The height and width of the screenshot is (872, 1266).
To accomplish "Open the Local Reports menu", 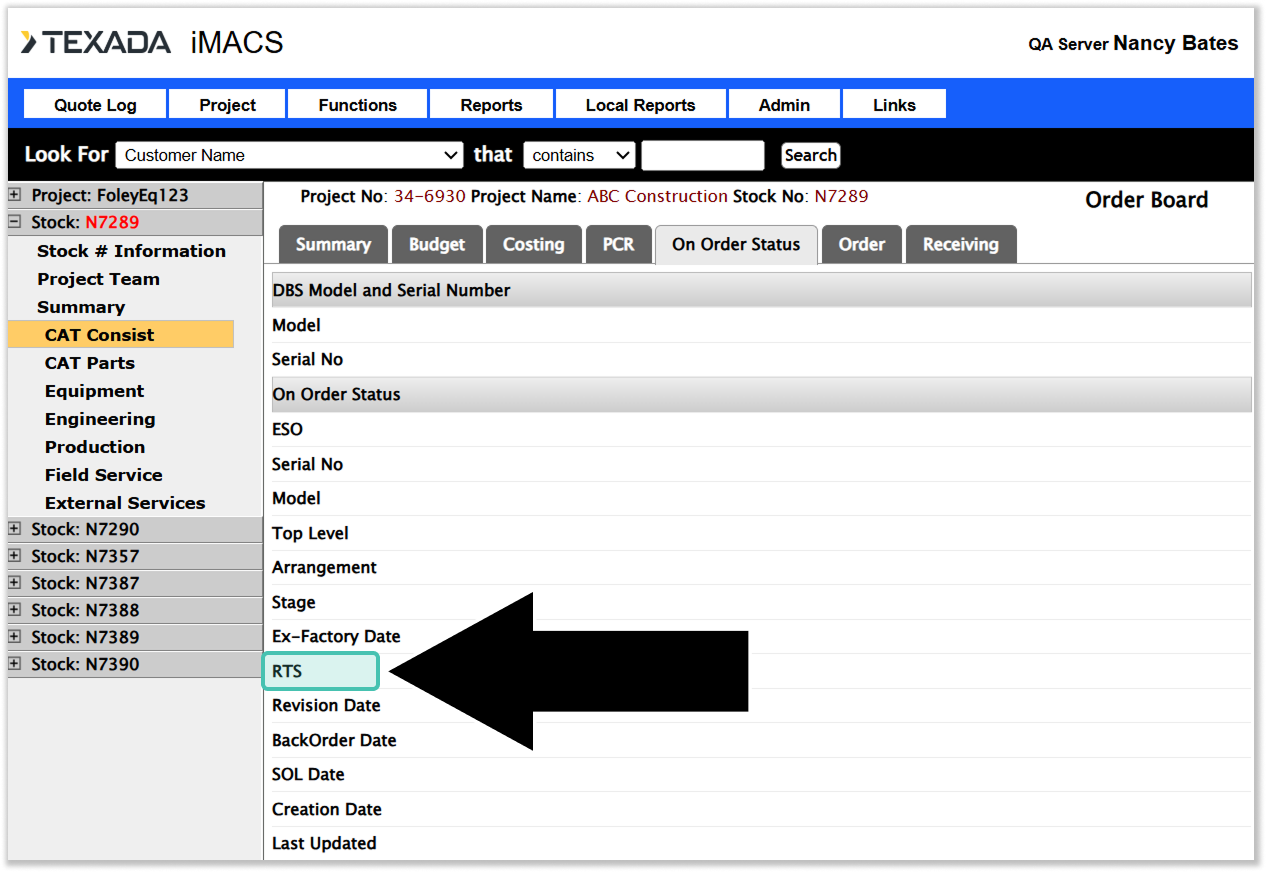I will (x=640, y=105).
